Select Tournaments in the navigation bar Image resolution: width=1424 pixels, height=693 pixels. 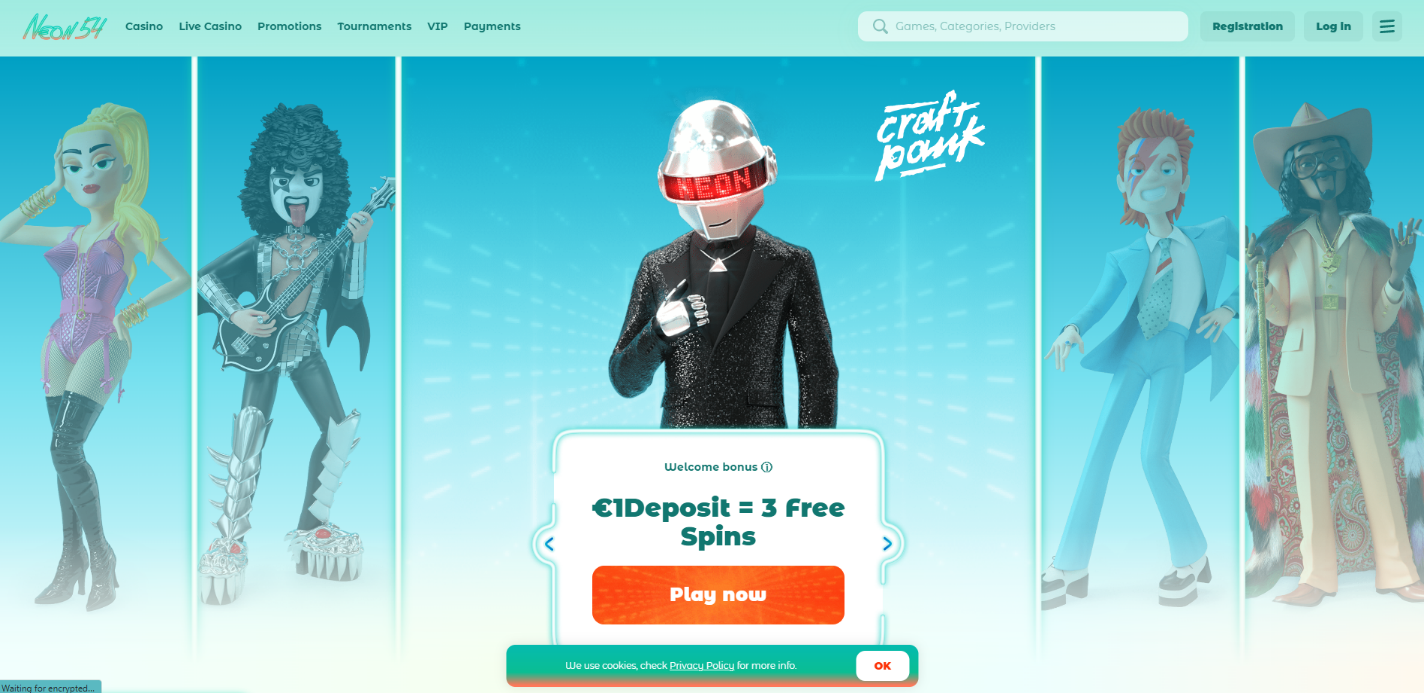pos(374,26)
